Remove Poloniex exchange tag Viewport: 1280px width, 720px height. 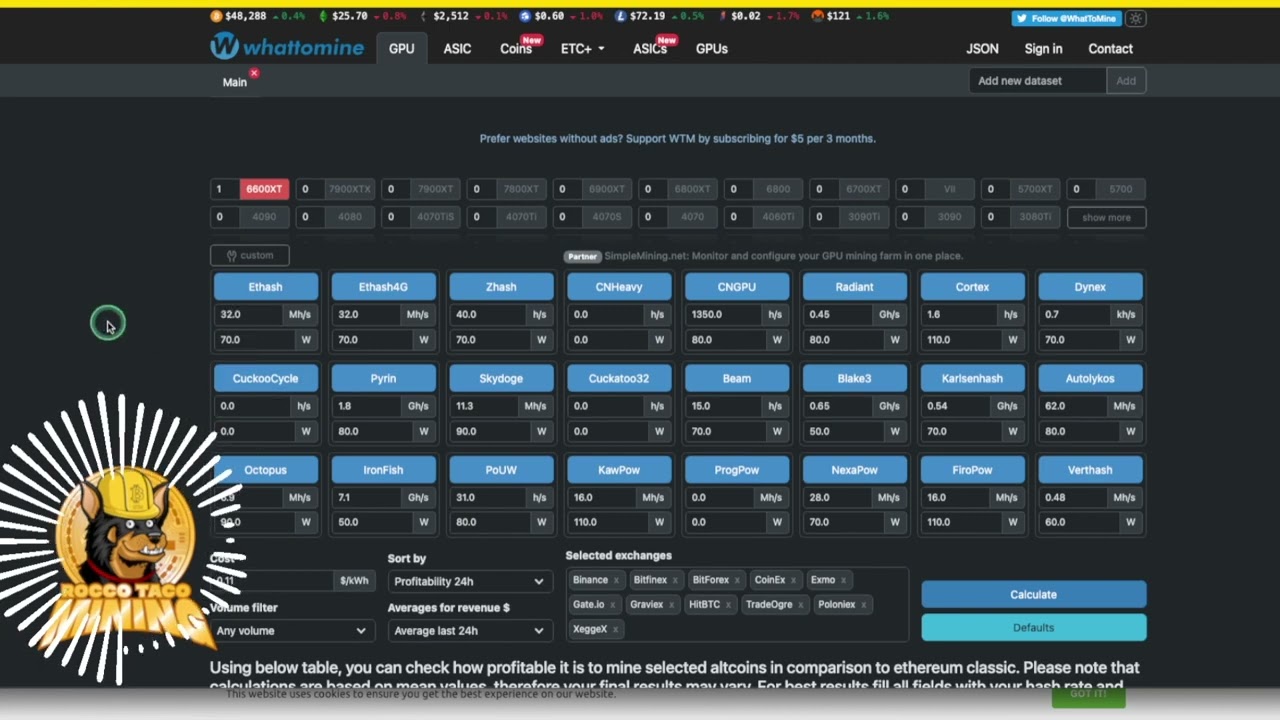click(863, 605)
